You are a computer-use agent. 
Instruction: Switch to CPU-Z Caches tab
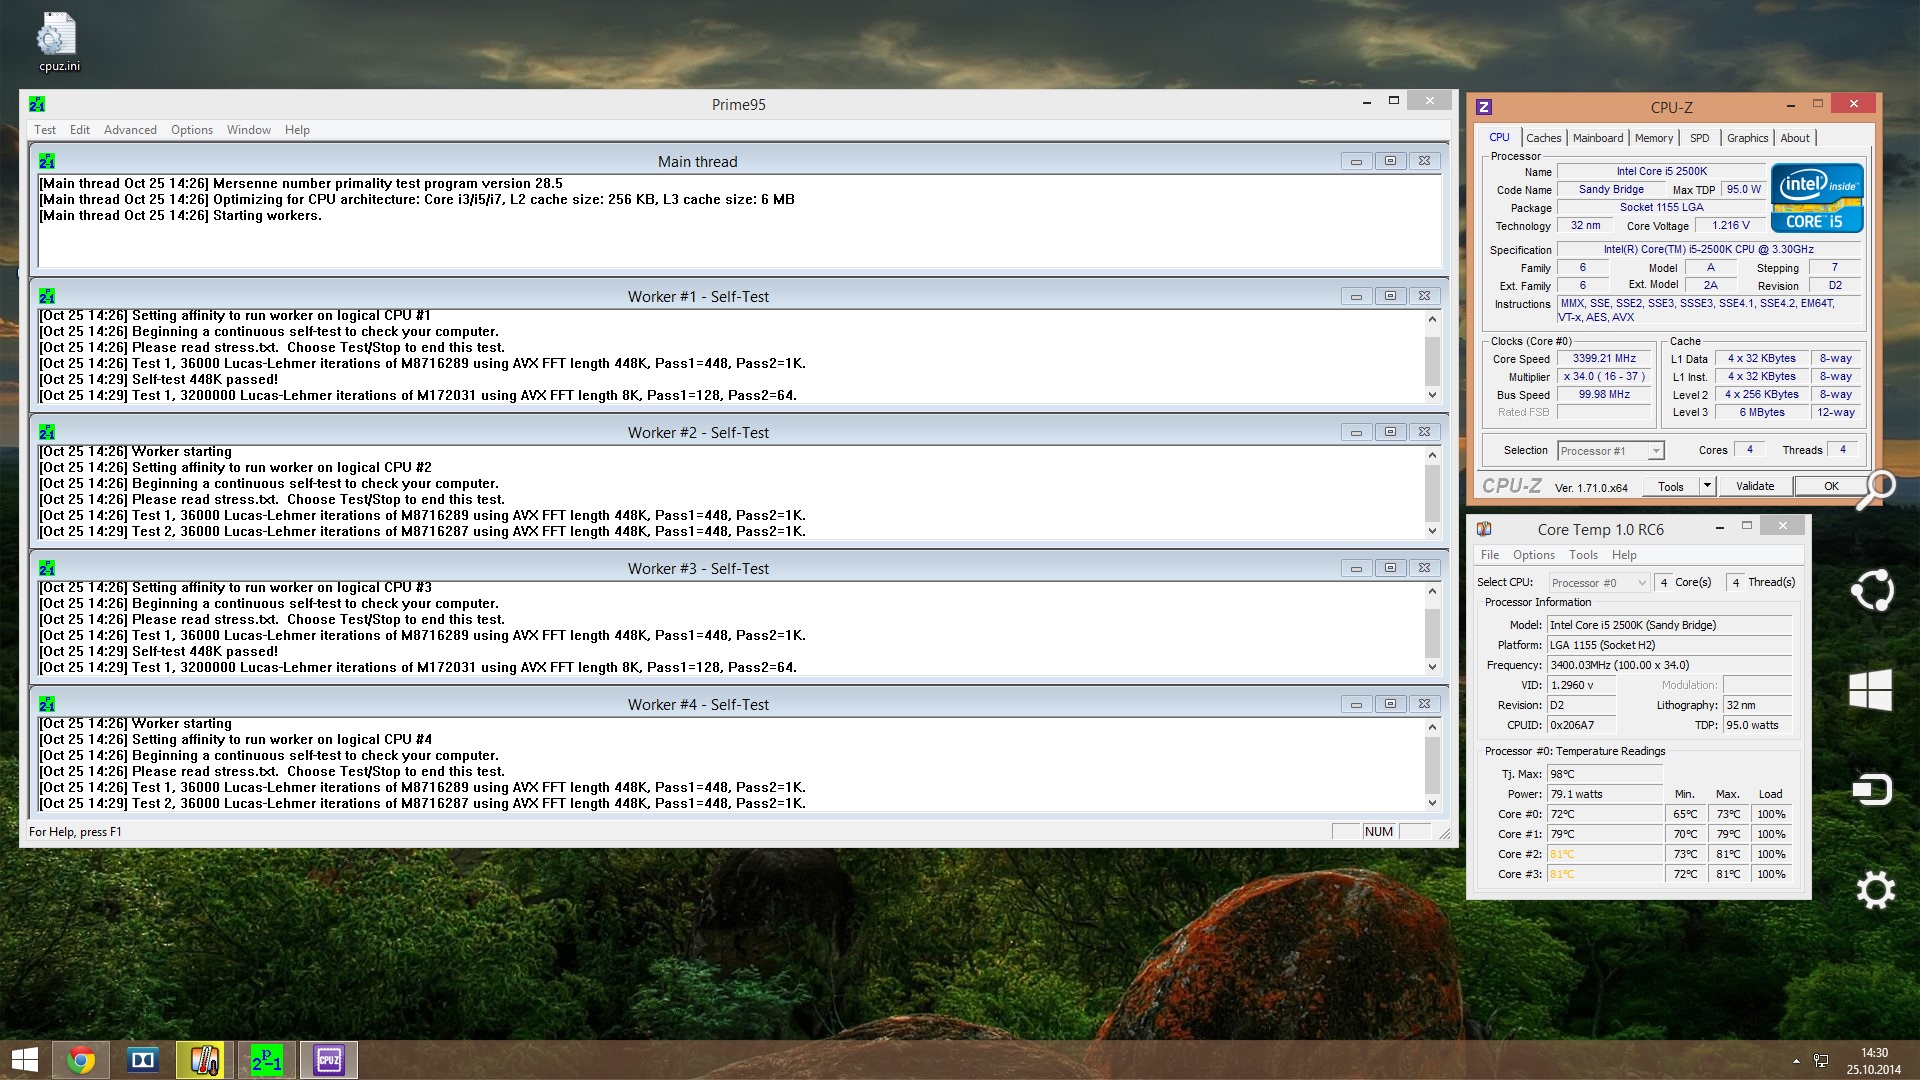click(1543, 138)
